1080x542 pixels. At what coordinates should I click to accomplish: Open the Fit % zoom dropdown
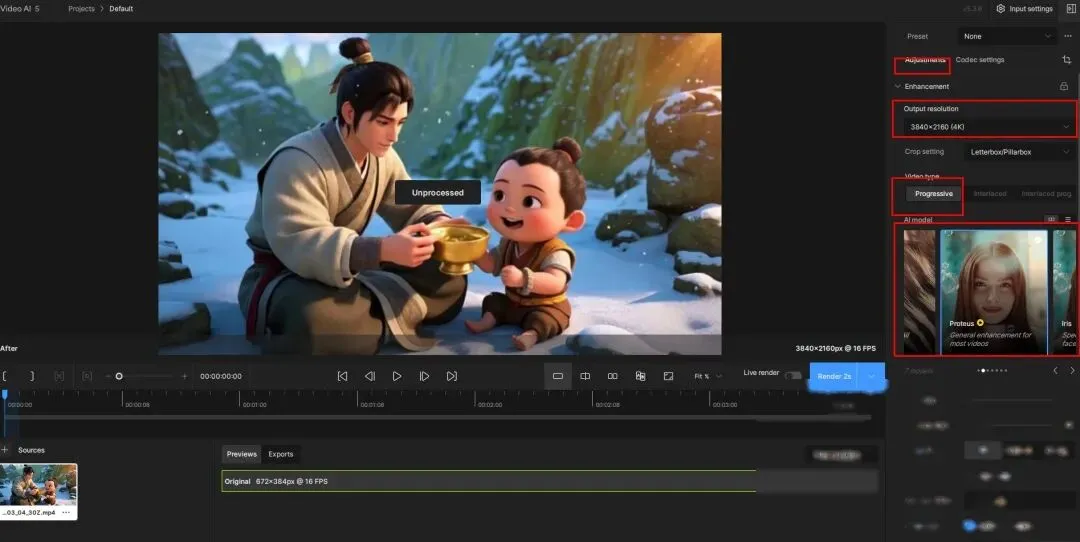708,376
